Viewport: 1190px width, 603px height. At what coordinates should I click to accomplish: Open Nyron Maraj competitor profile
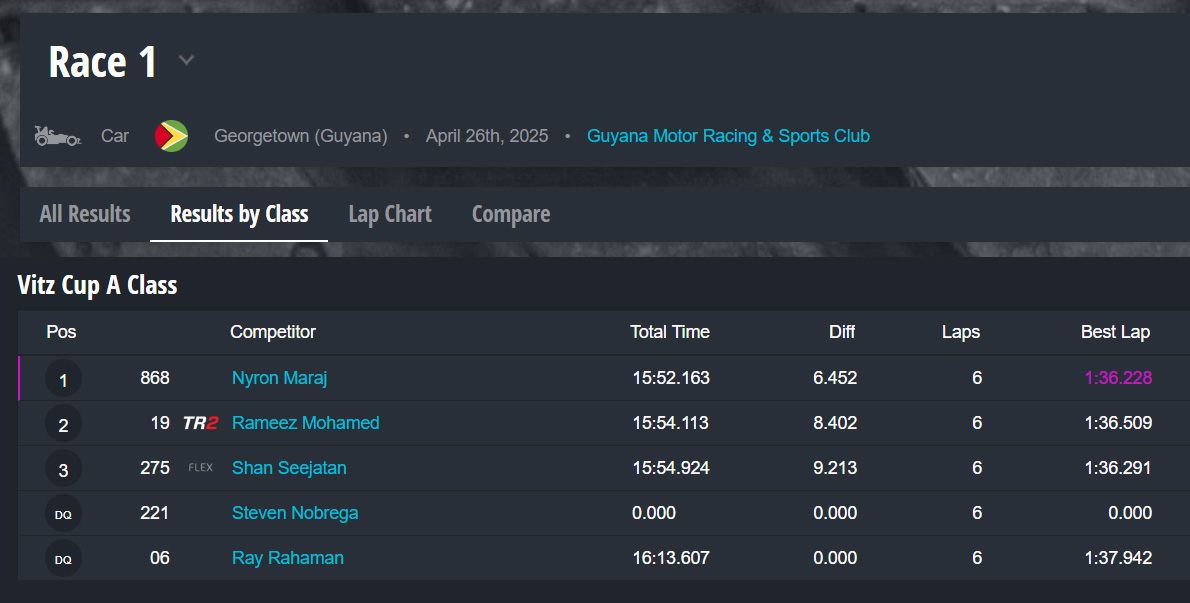coord(279,378)
